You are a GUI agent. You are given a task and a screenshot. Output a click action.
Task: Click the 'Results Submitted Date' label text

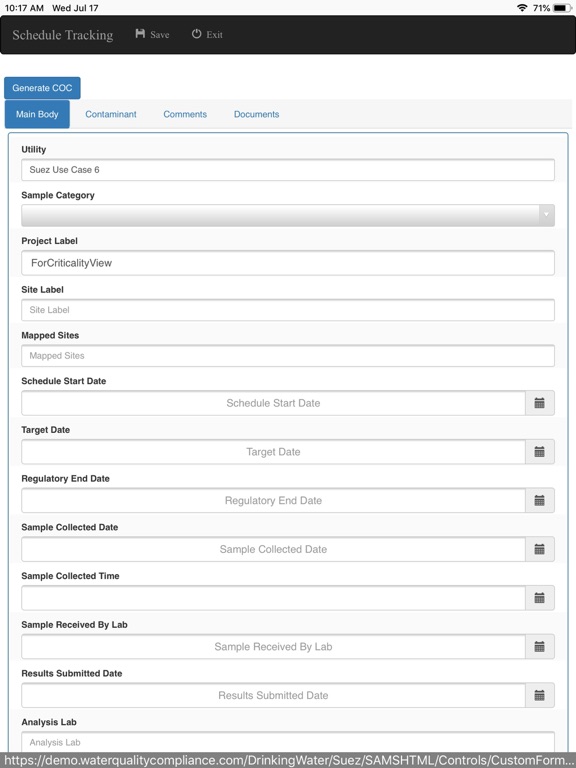pos(72,673)
